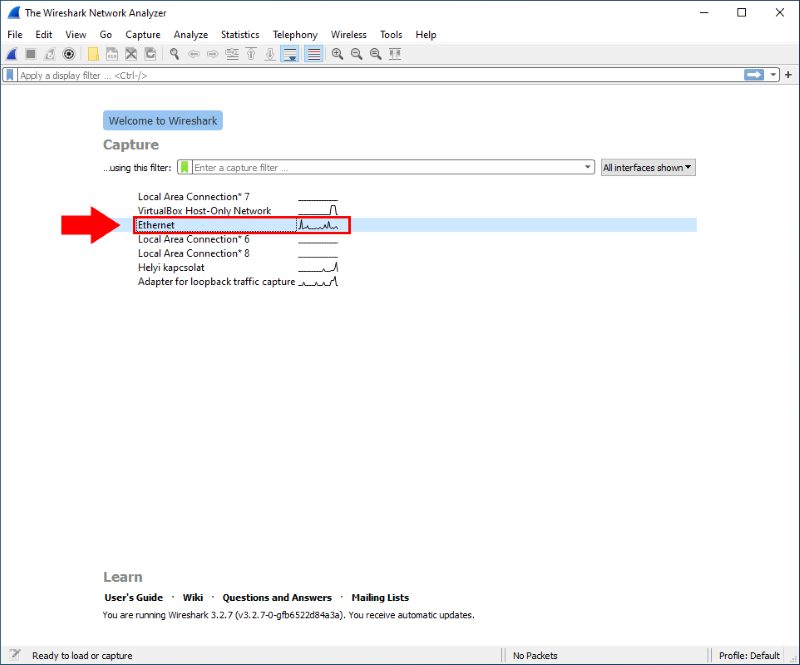Image resolution: width=800 pixels, height=665 pixels.
Task: Open the Capture menu
Action: click(143, 35)
